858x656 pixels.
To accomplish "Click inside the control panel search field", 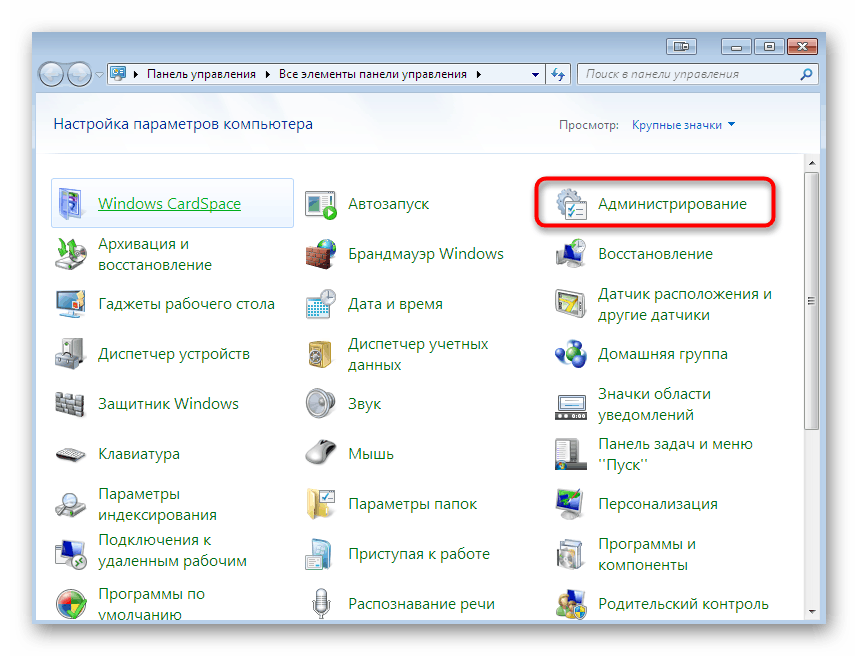I will pos(700,73).
